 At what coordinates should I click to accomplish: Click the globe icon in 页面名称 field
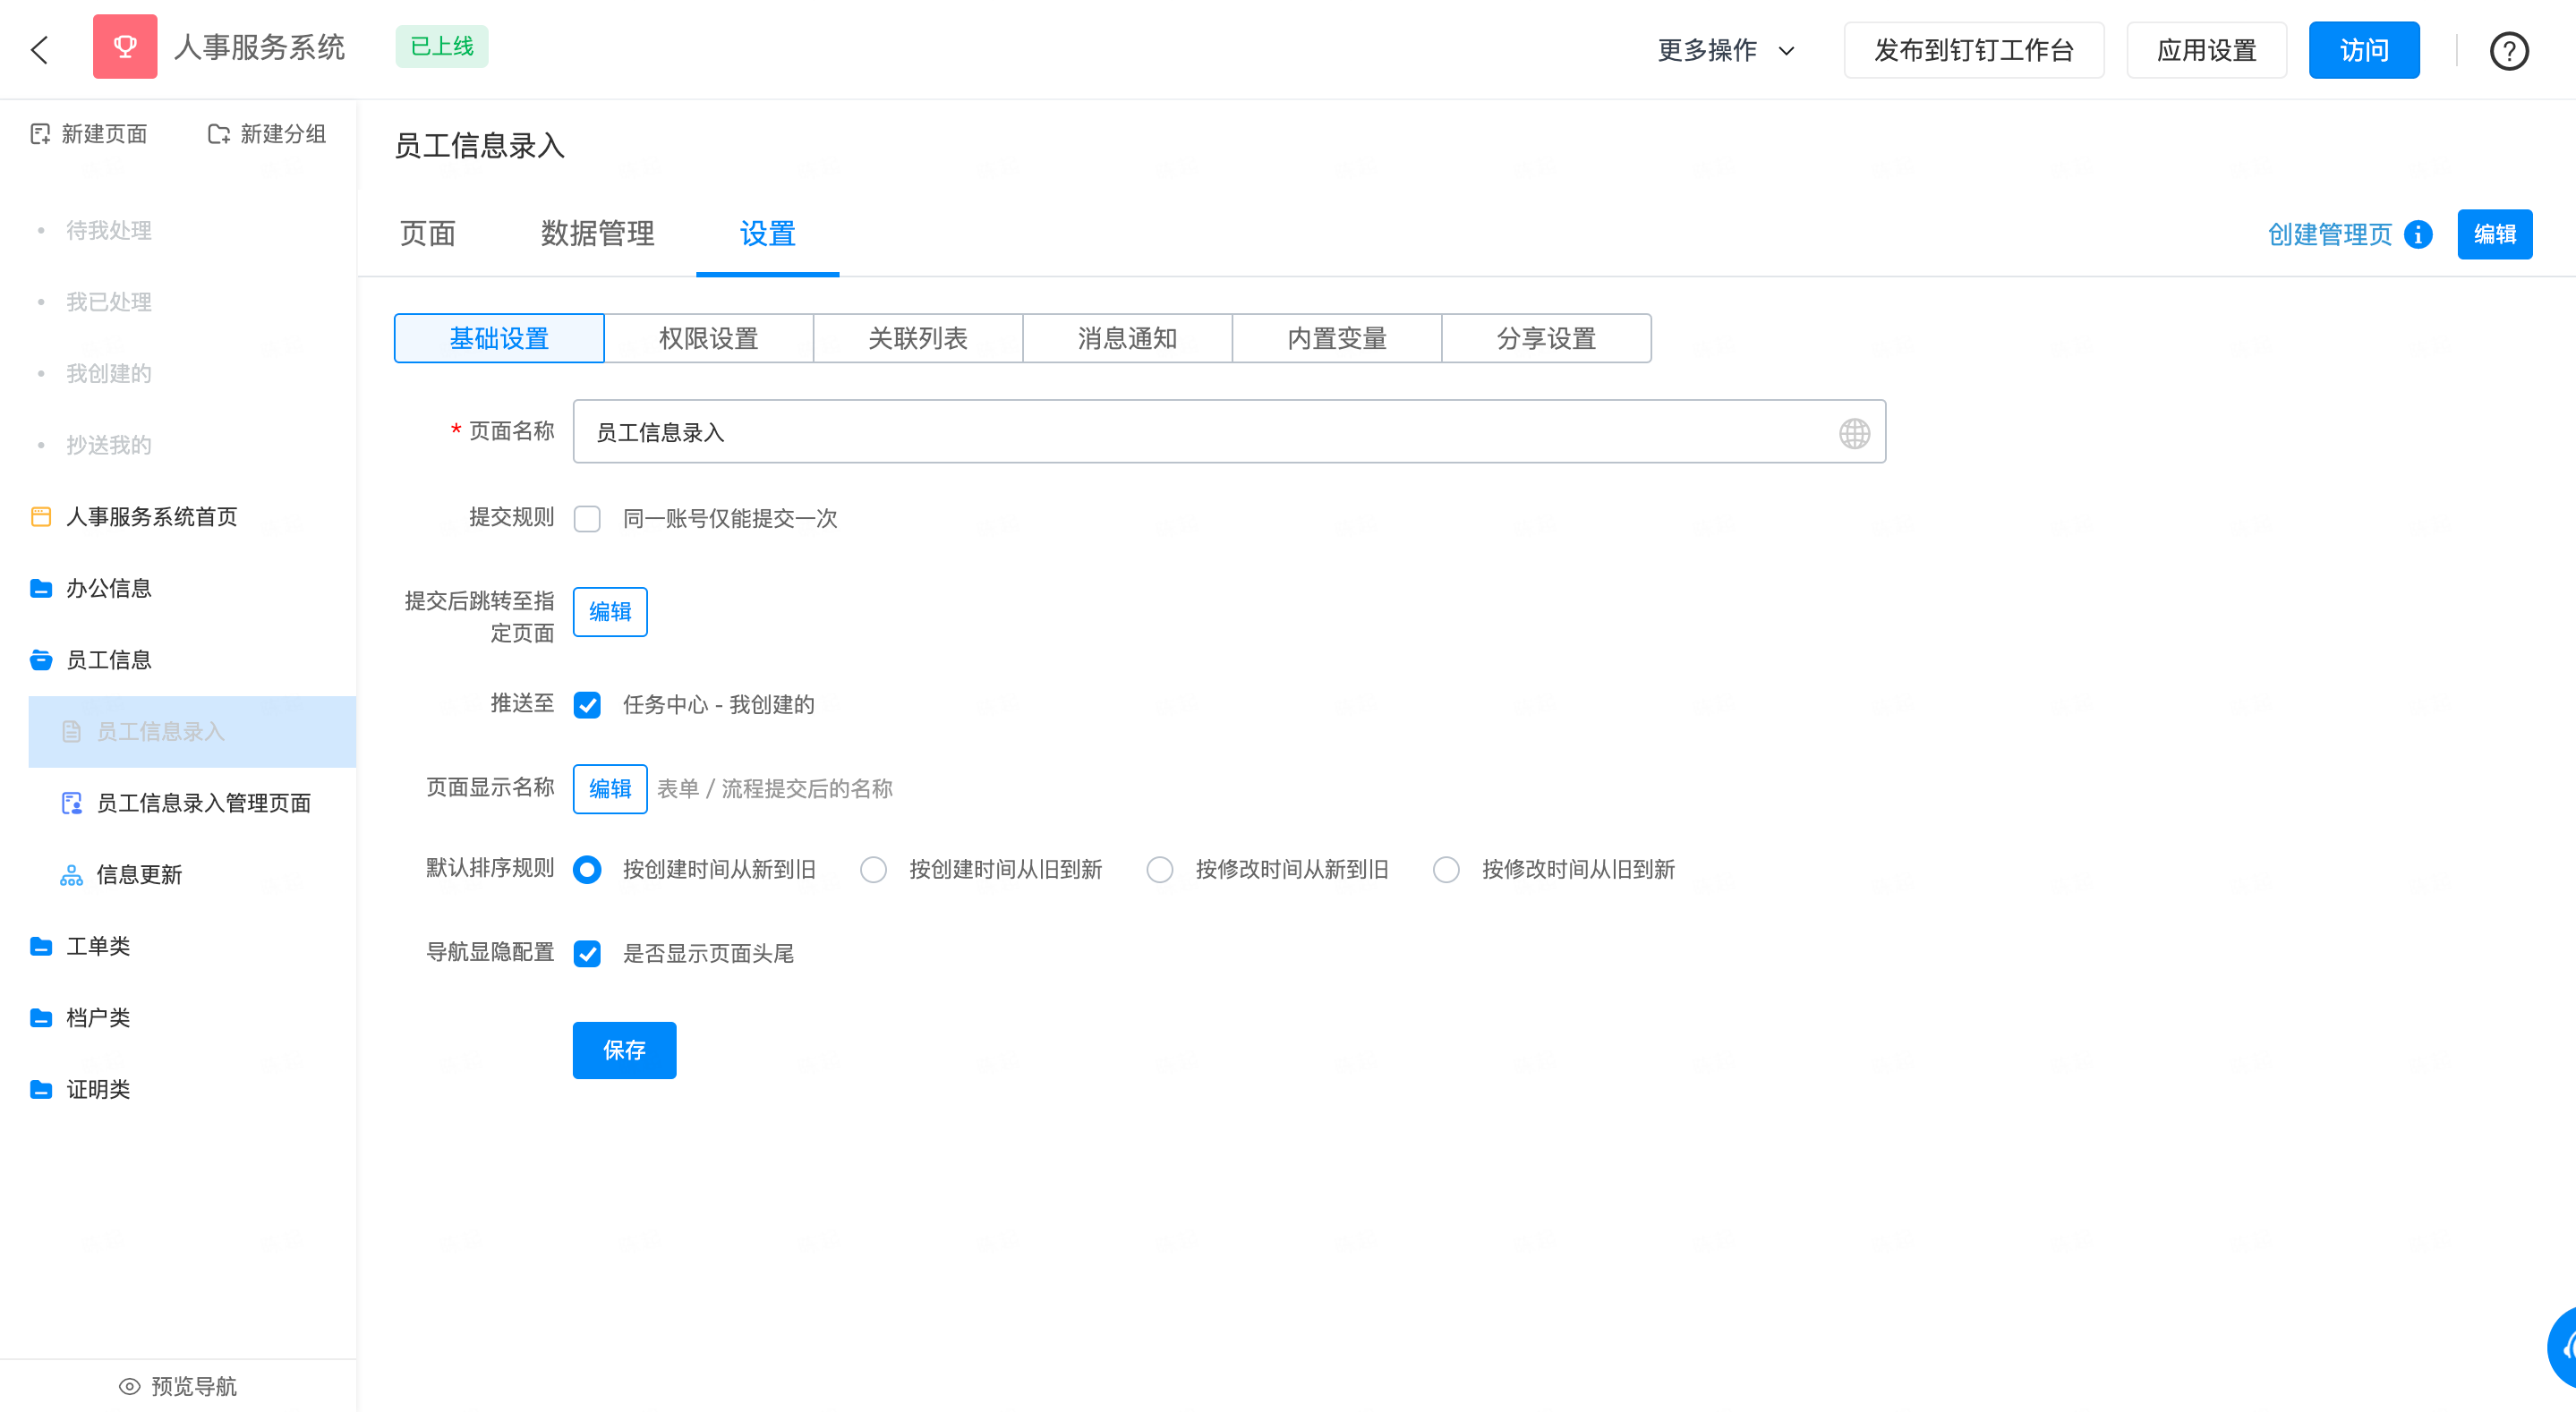[x=1855, y=432]
